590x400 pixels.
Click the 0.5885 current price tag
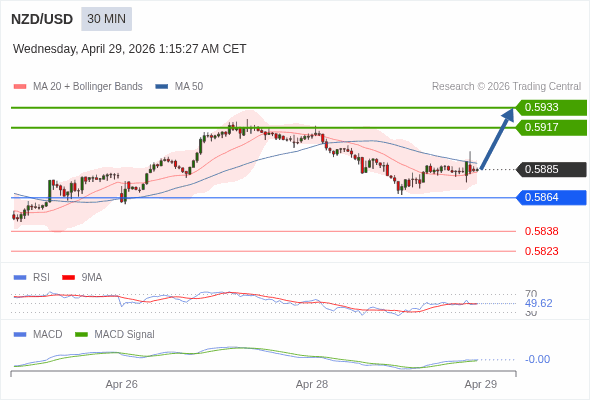point(551,169)
